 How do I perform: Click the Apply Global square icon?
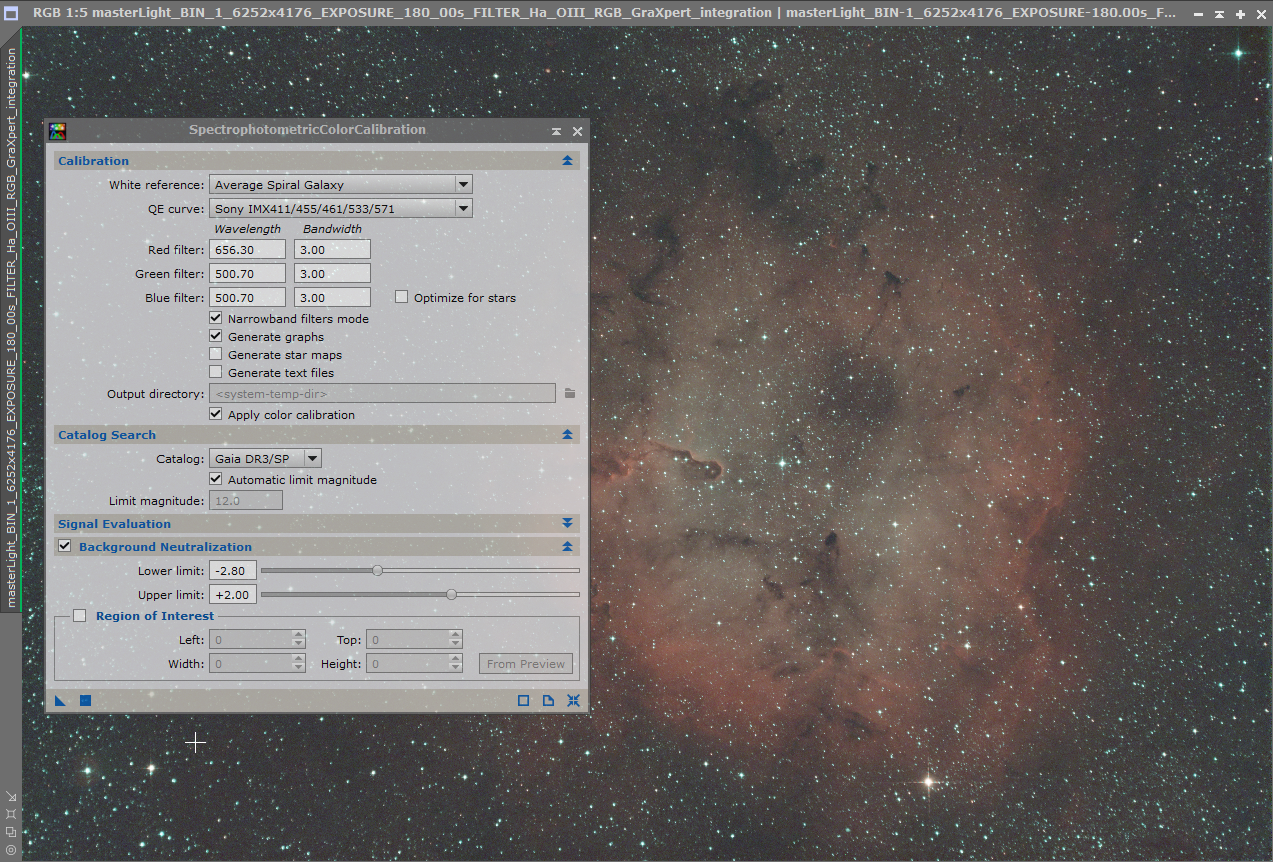pyautogui.click(x=85, y=701)
